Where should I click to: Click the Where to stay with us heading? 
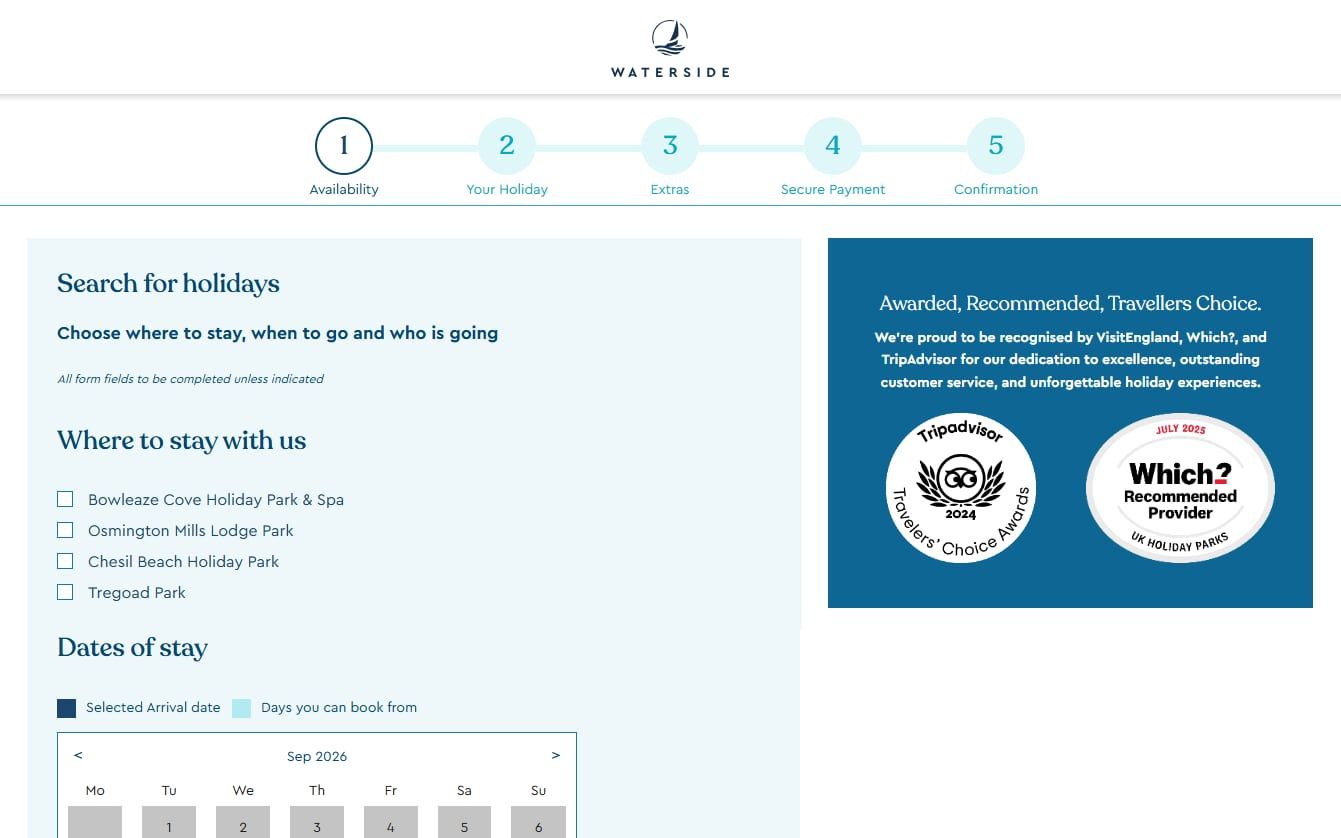[x=182, y=441]
